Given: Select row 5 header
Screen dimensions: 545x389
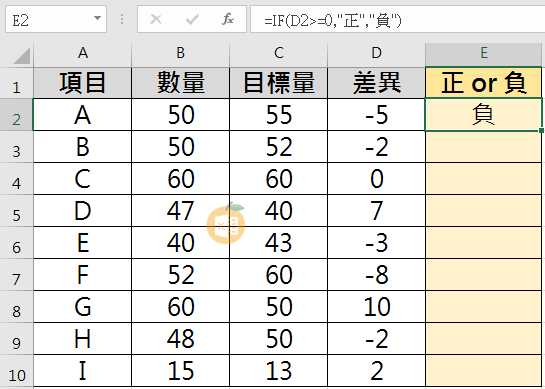Looking at the screenshot, I should [16, 211].
